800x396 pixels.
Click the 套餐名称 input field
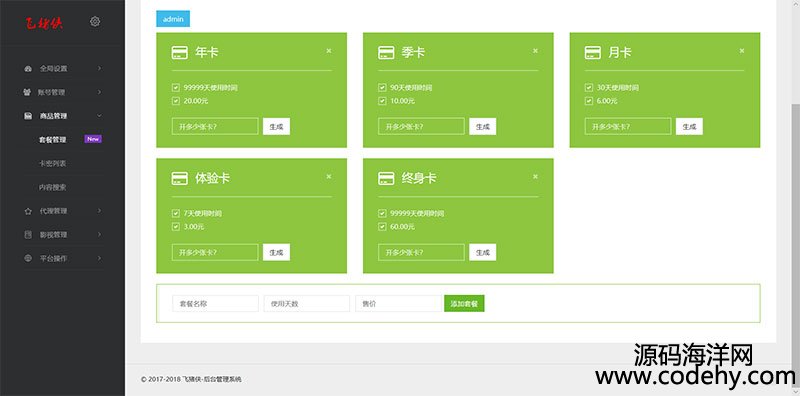click(x=215, y=304)
